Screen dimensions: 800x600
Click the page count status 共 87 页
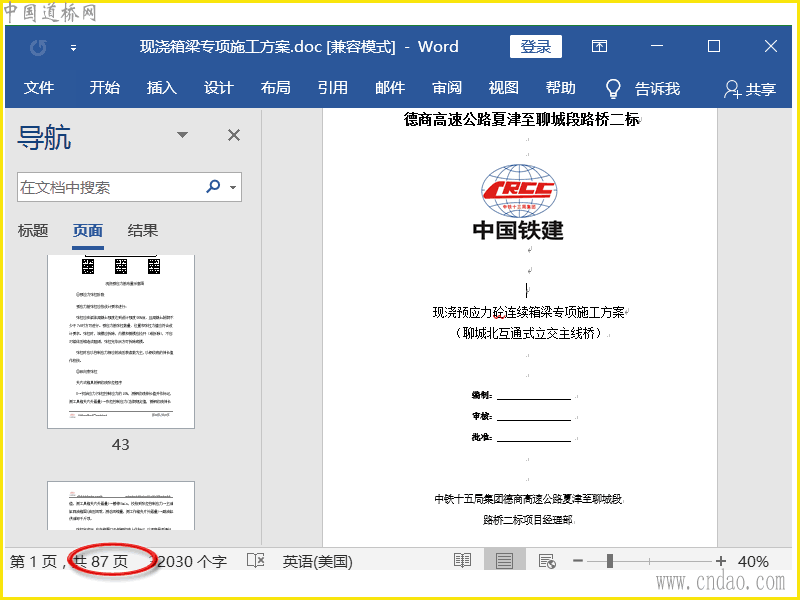[101, 562]
